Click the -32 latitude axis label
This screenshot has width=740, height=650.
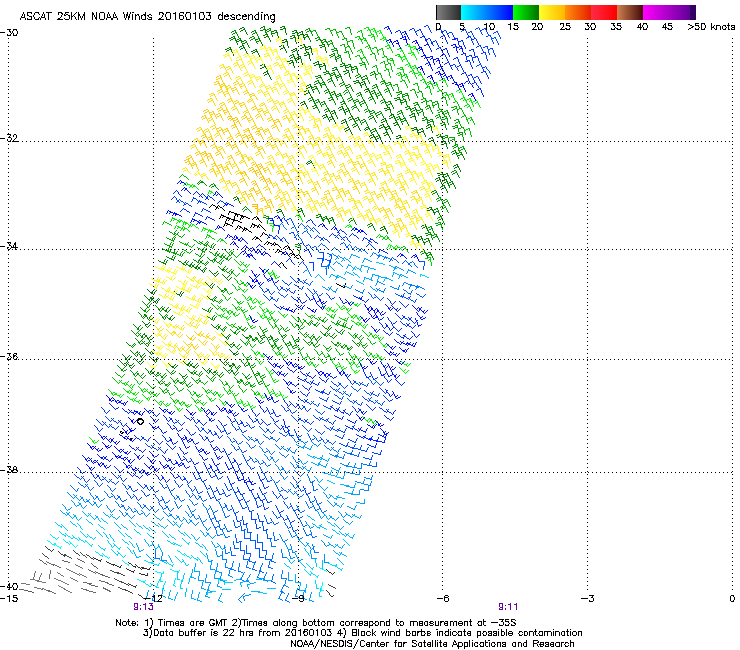tap(9, 138)
